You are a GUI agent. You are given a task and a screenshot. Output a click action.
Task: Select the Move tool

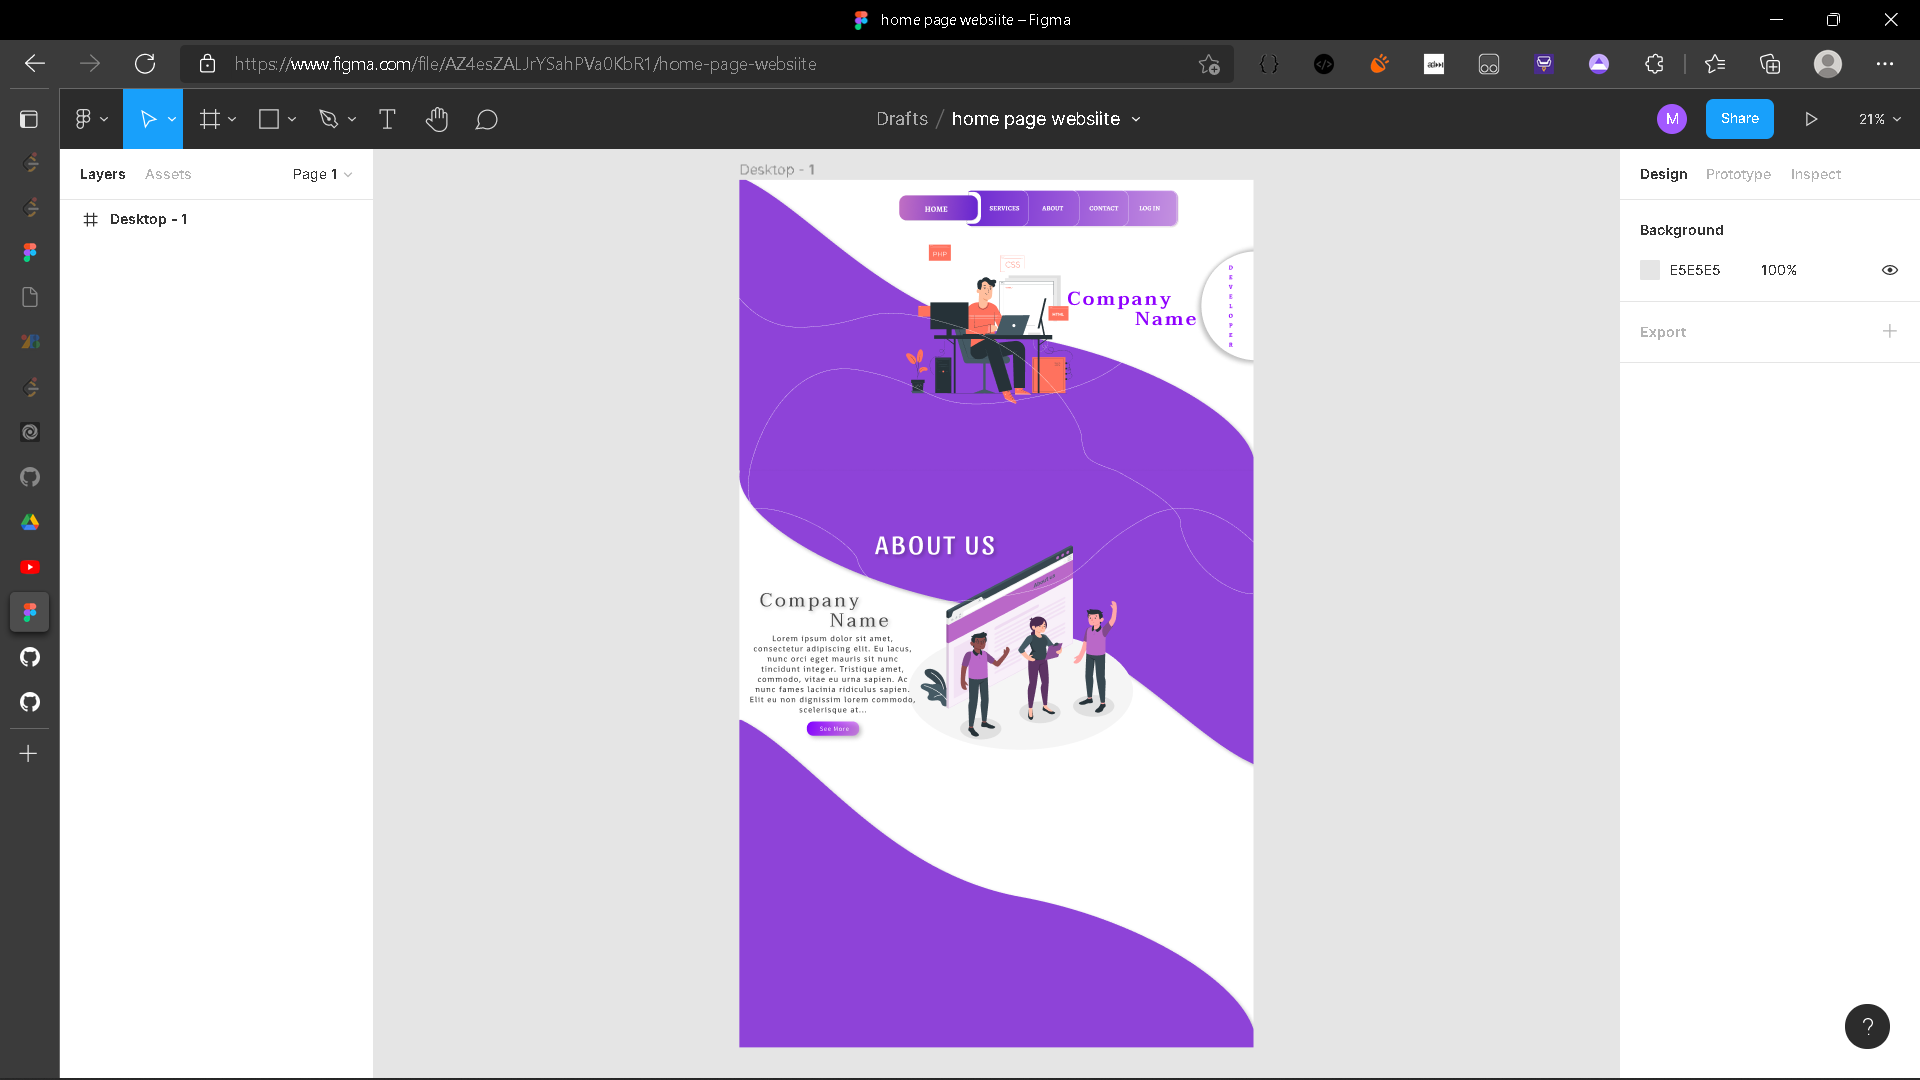pyautogui.click(x=148, y=119)
